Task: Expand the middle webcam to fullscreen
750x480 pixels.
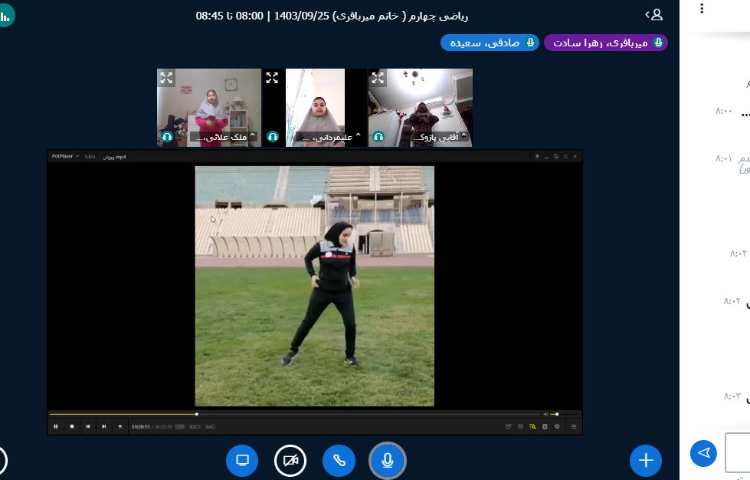Action: tap(272, 78)
